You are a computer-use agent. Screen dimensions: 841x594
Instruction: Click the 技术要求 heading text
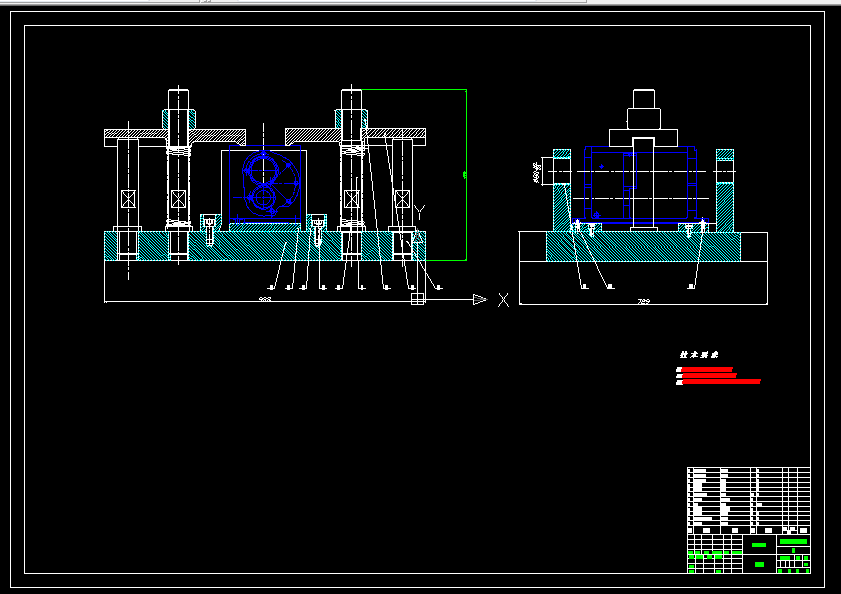pos(699,355)
